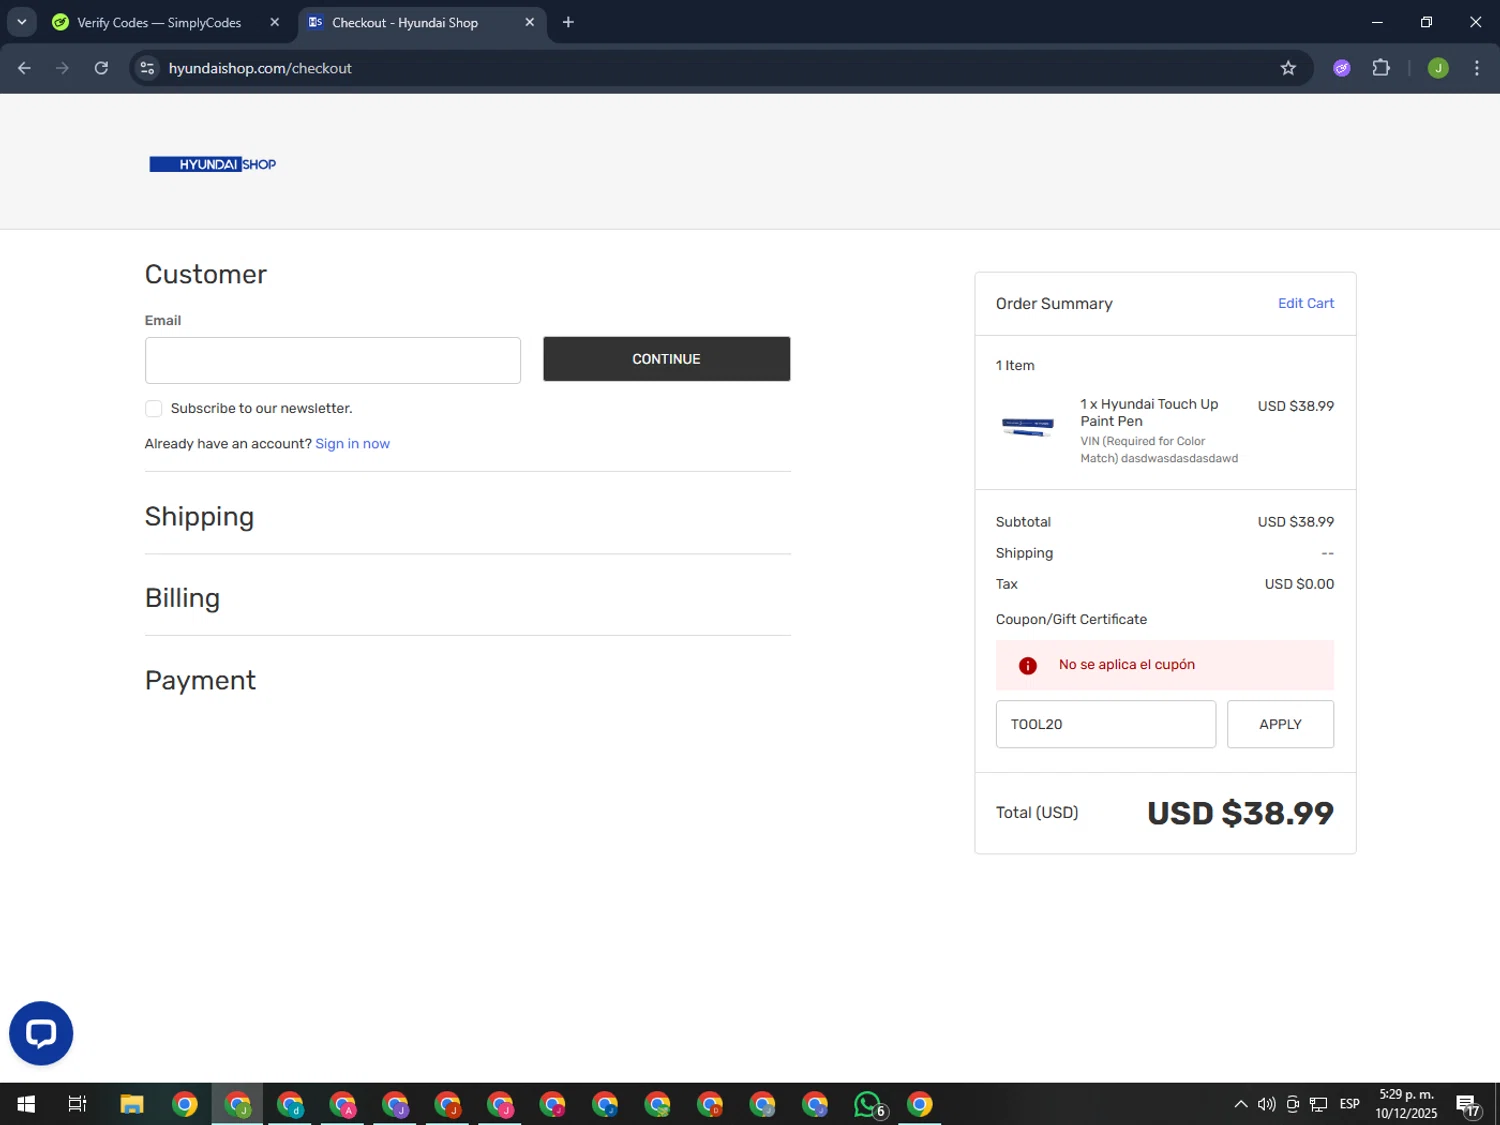Click the Shipping section heading
Image resolution: width=1500 pixels, height=1125 pixels.
(199, 516)
